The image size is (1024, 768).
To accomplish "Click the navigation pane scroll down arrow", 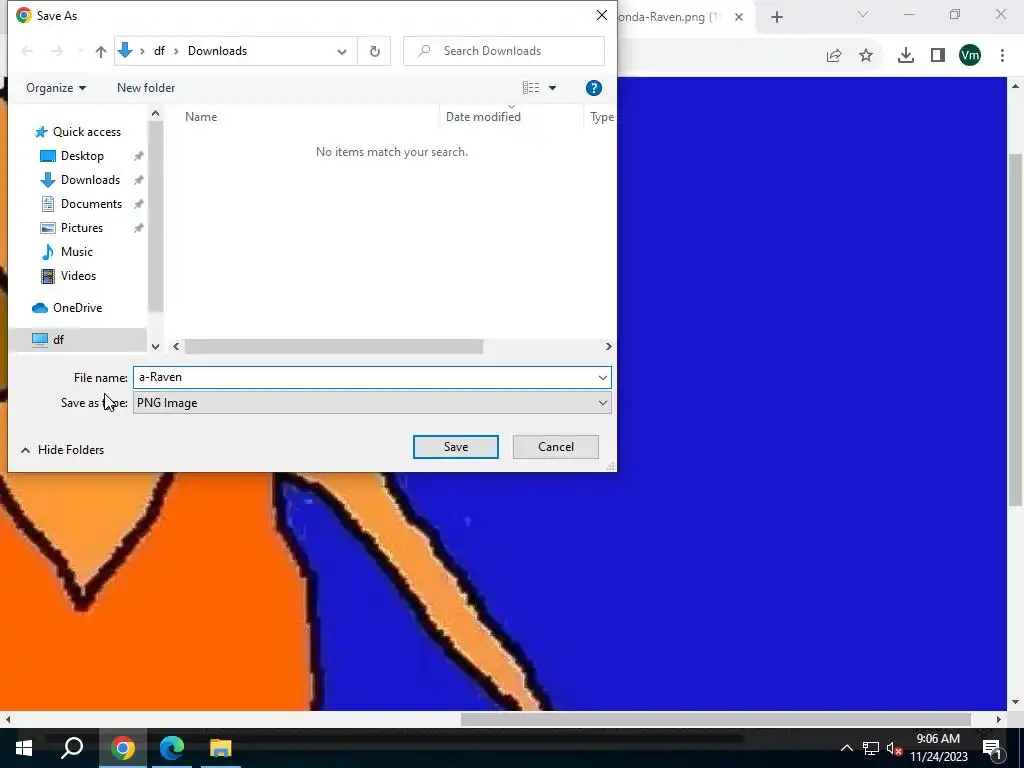I will tap(155, 347).
